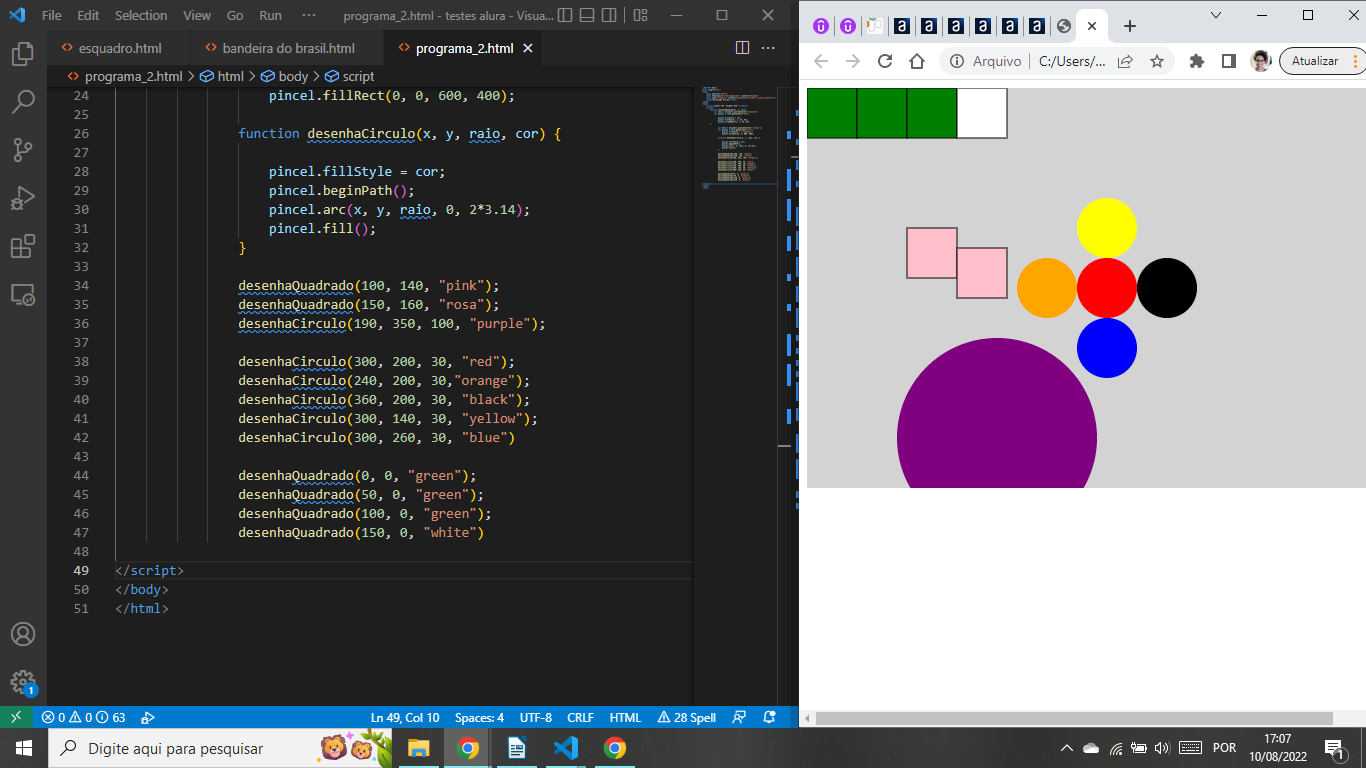
Task: Change end of line sequence CRLF
Action: [x=580, y=717]
